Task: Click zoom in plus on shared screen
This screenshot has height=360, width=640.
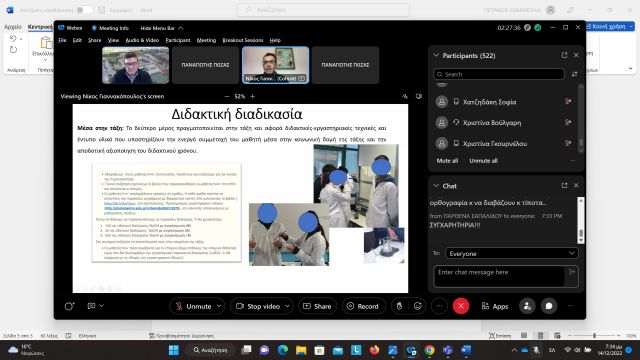Action: tap(253, 96)
